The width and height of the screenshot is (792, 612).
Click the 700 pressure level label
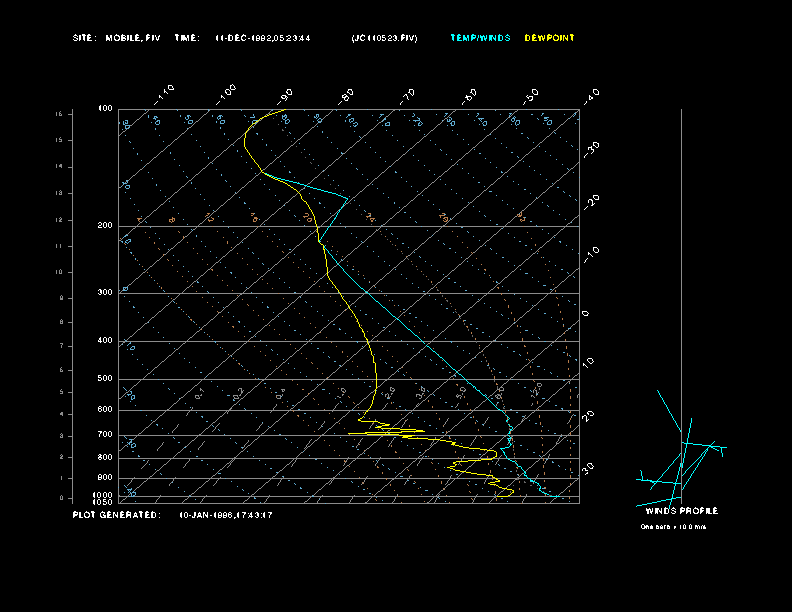click(x=105, y=434)
